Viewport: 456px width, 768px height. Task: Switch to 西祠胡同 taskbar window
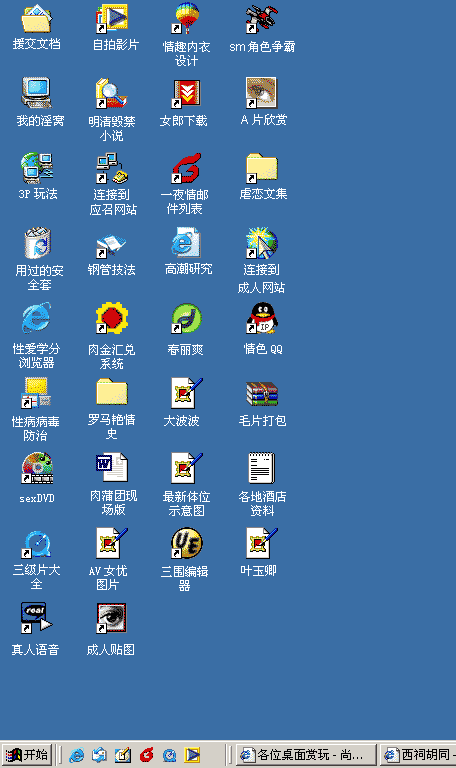419,754
